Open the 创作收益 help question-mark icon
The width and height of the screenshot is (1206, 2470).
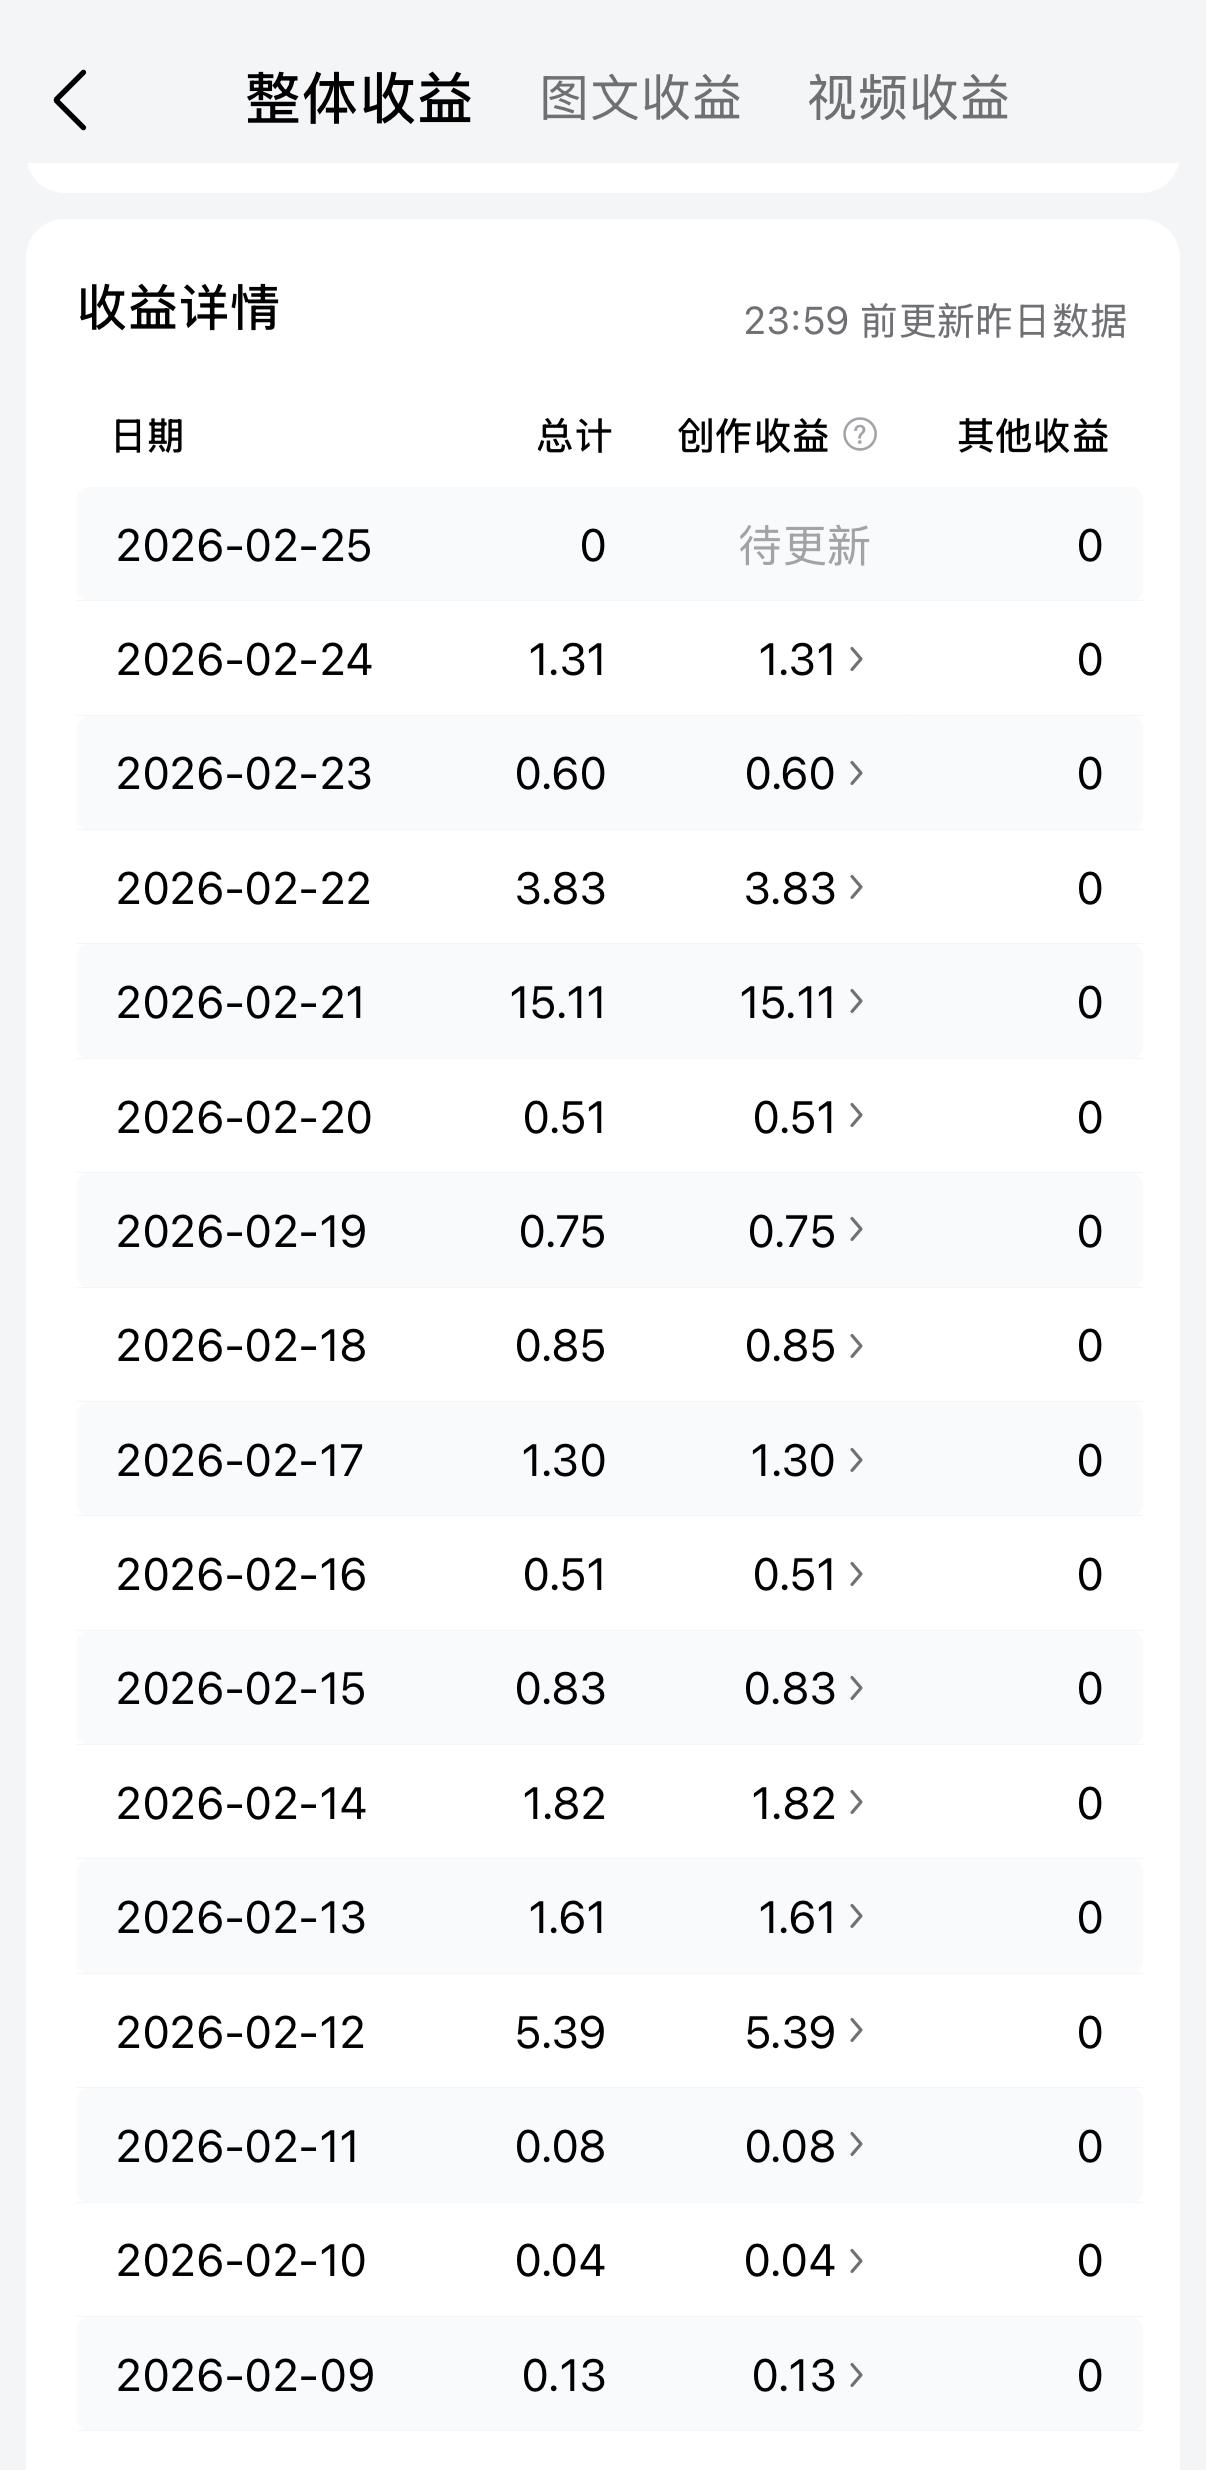pos(860,435)
